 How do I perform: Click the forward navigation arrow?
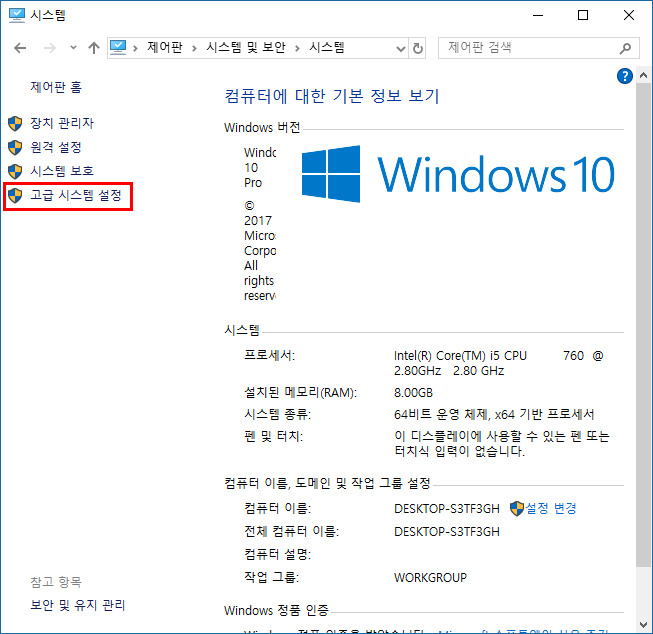tap(50, 48)
